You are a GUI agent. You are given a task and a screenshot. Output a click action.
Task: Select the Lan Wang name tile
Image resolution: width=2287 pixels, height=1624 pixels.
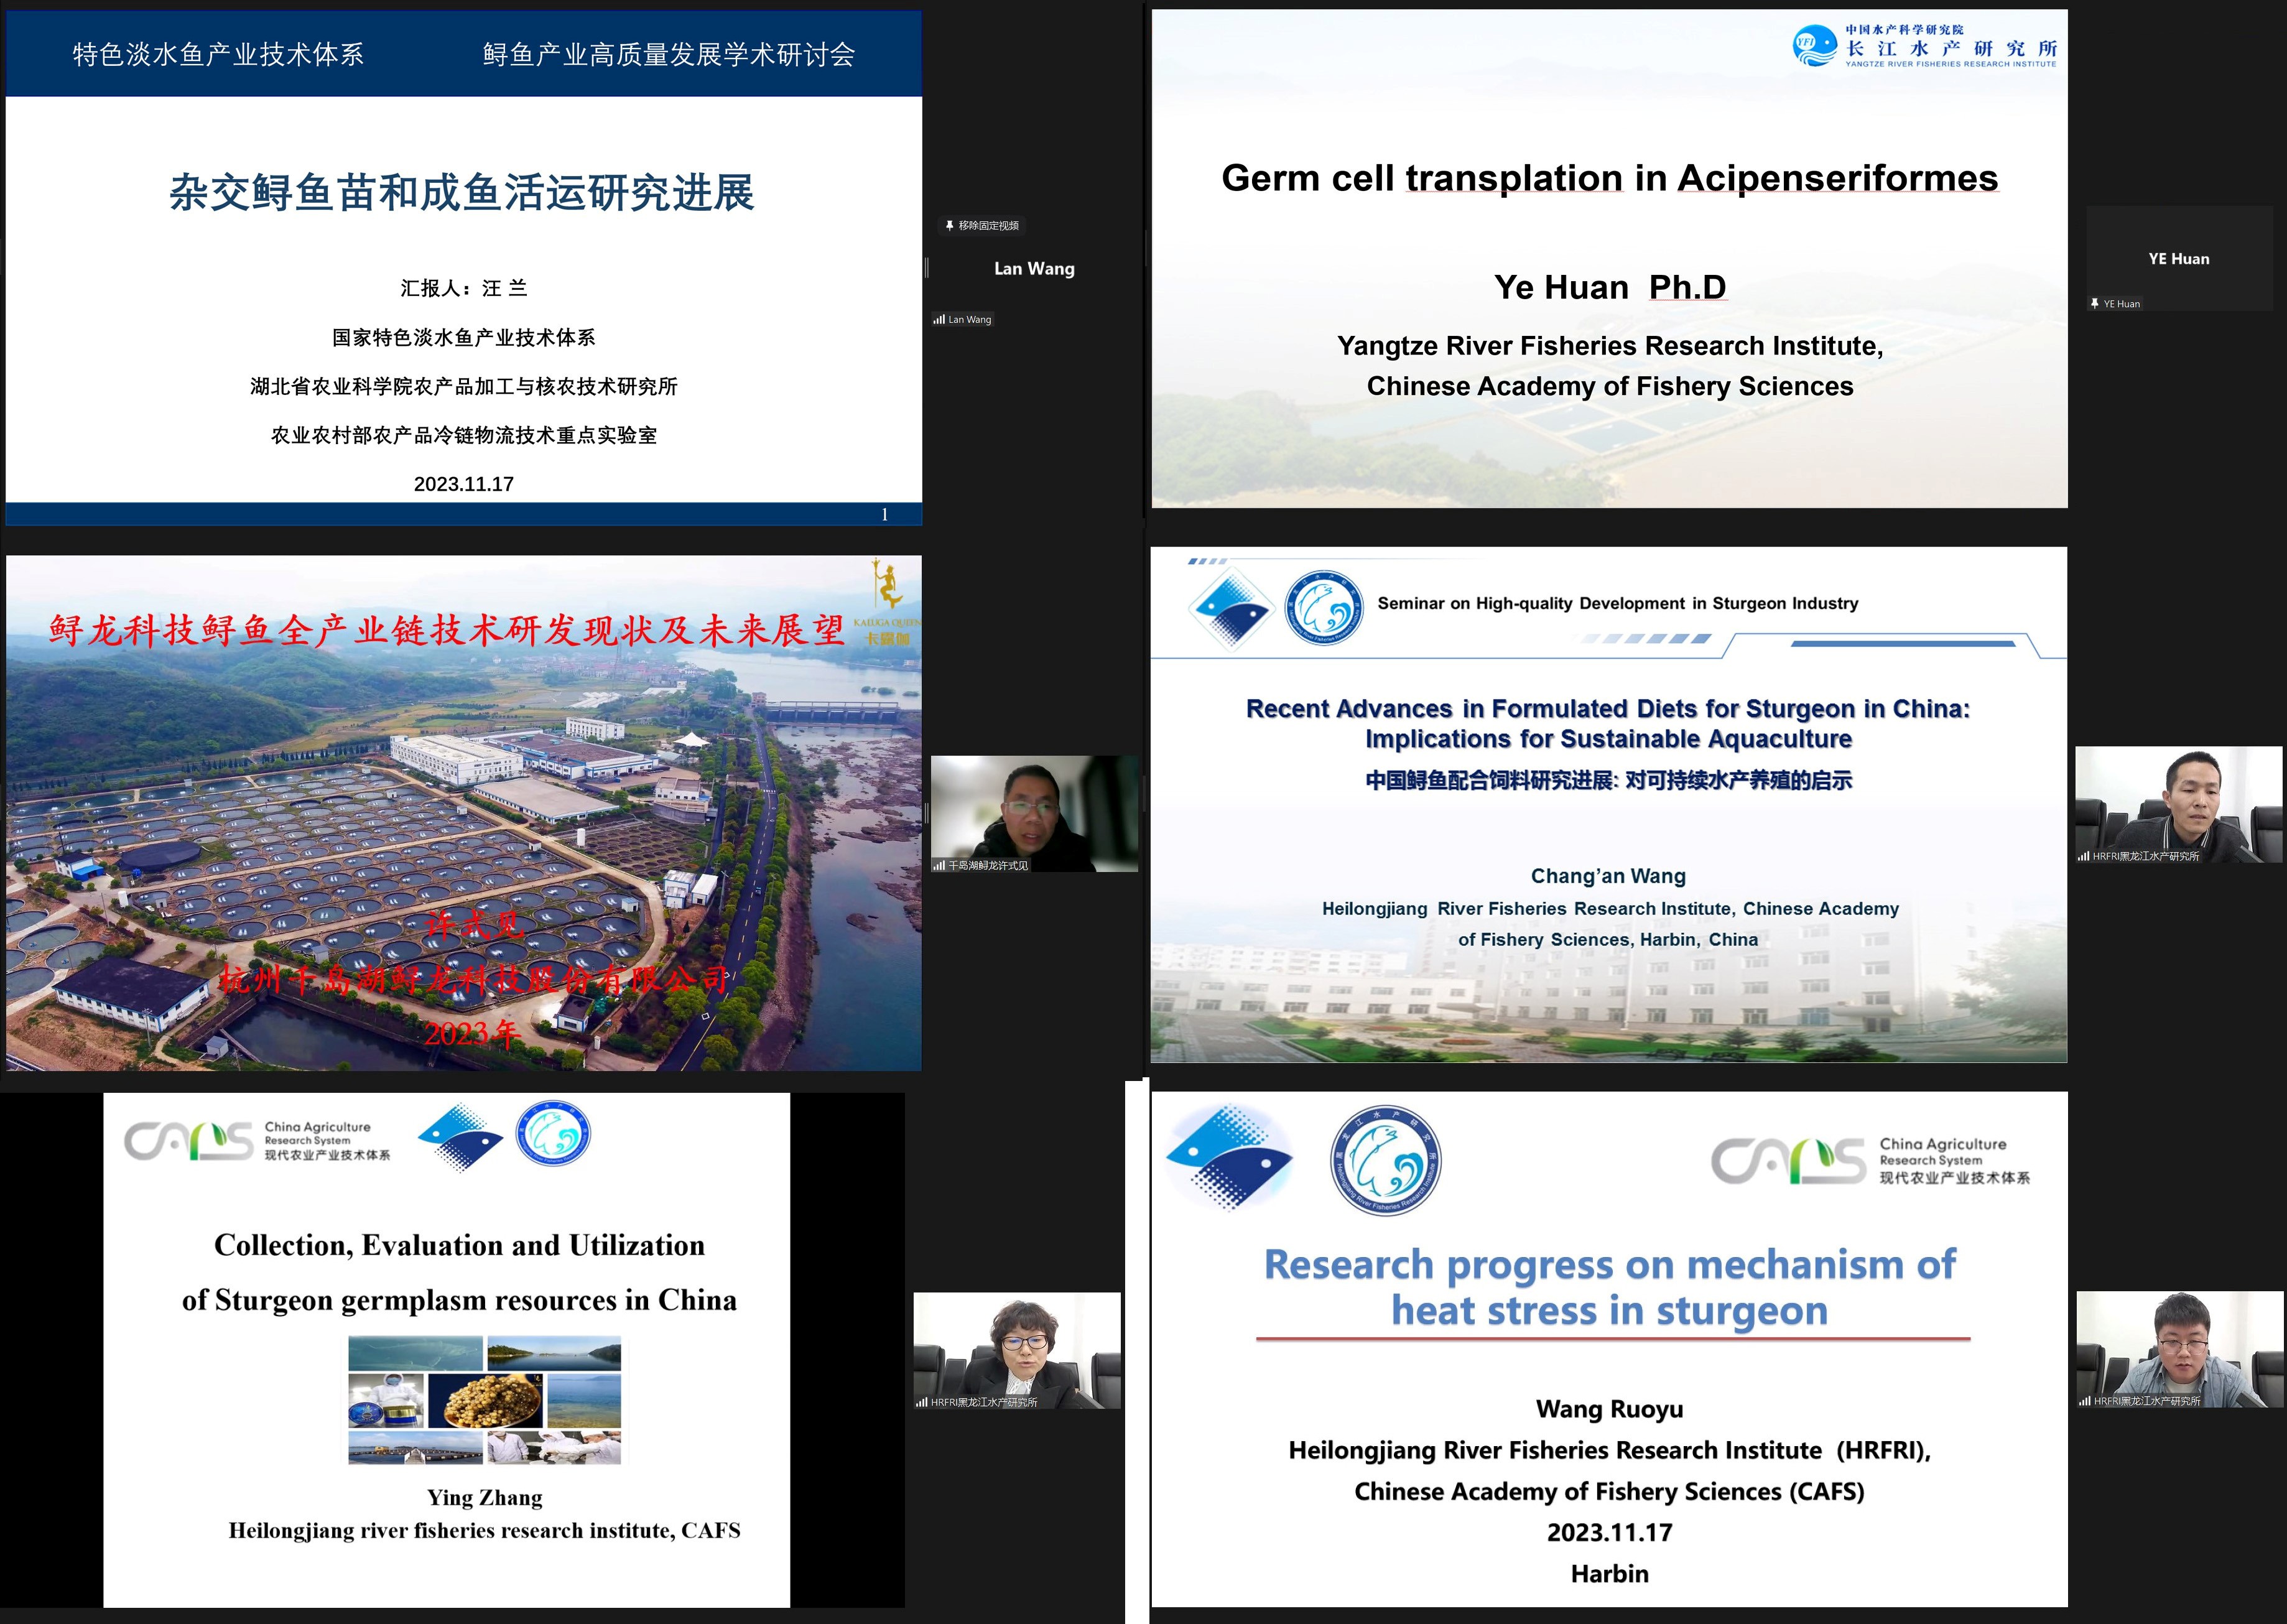tap(1034, 269)
